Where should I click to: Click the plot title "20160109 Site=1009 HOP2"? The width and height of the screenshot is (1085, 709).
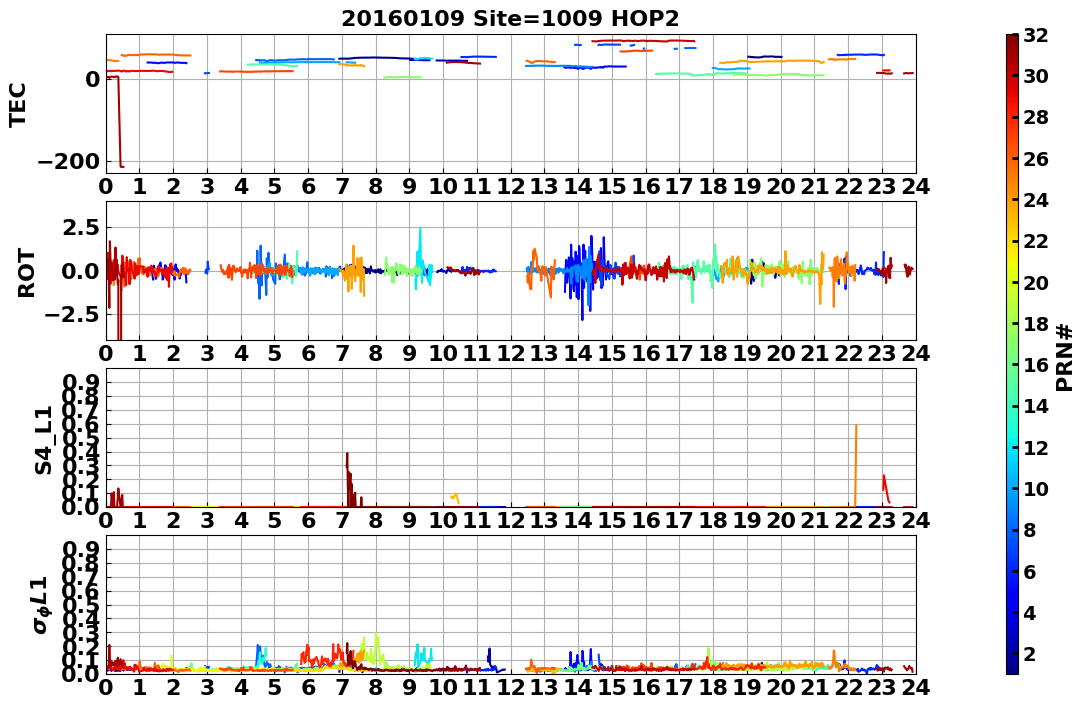511,19
